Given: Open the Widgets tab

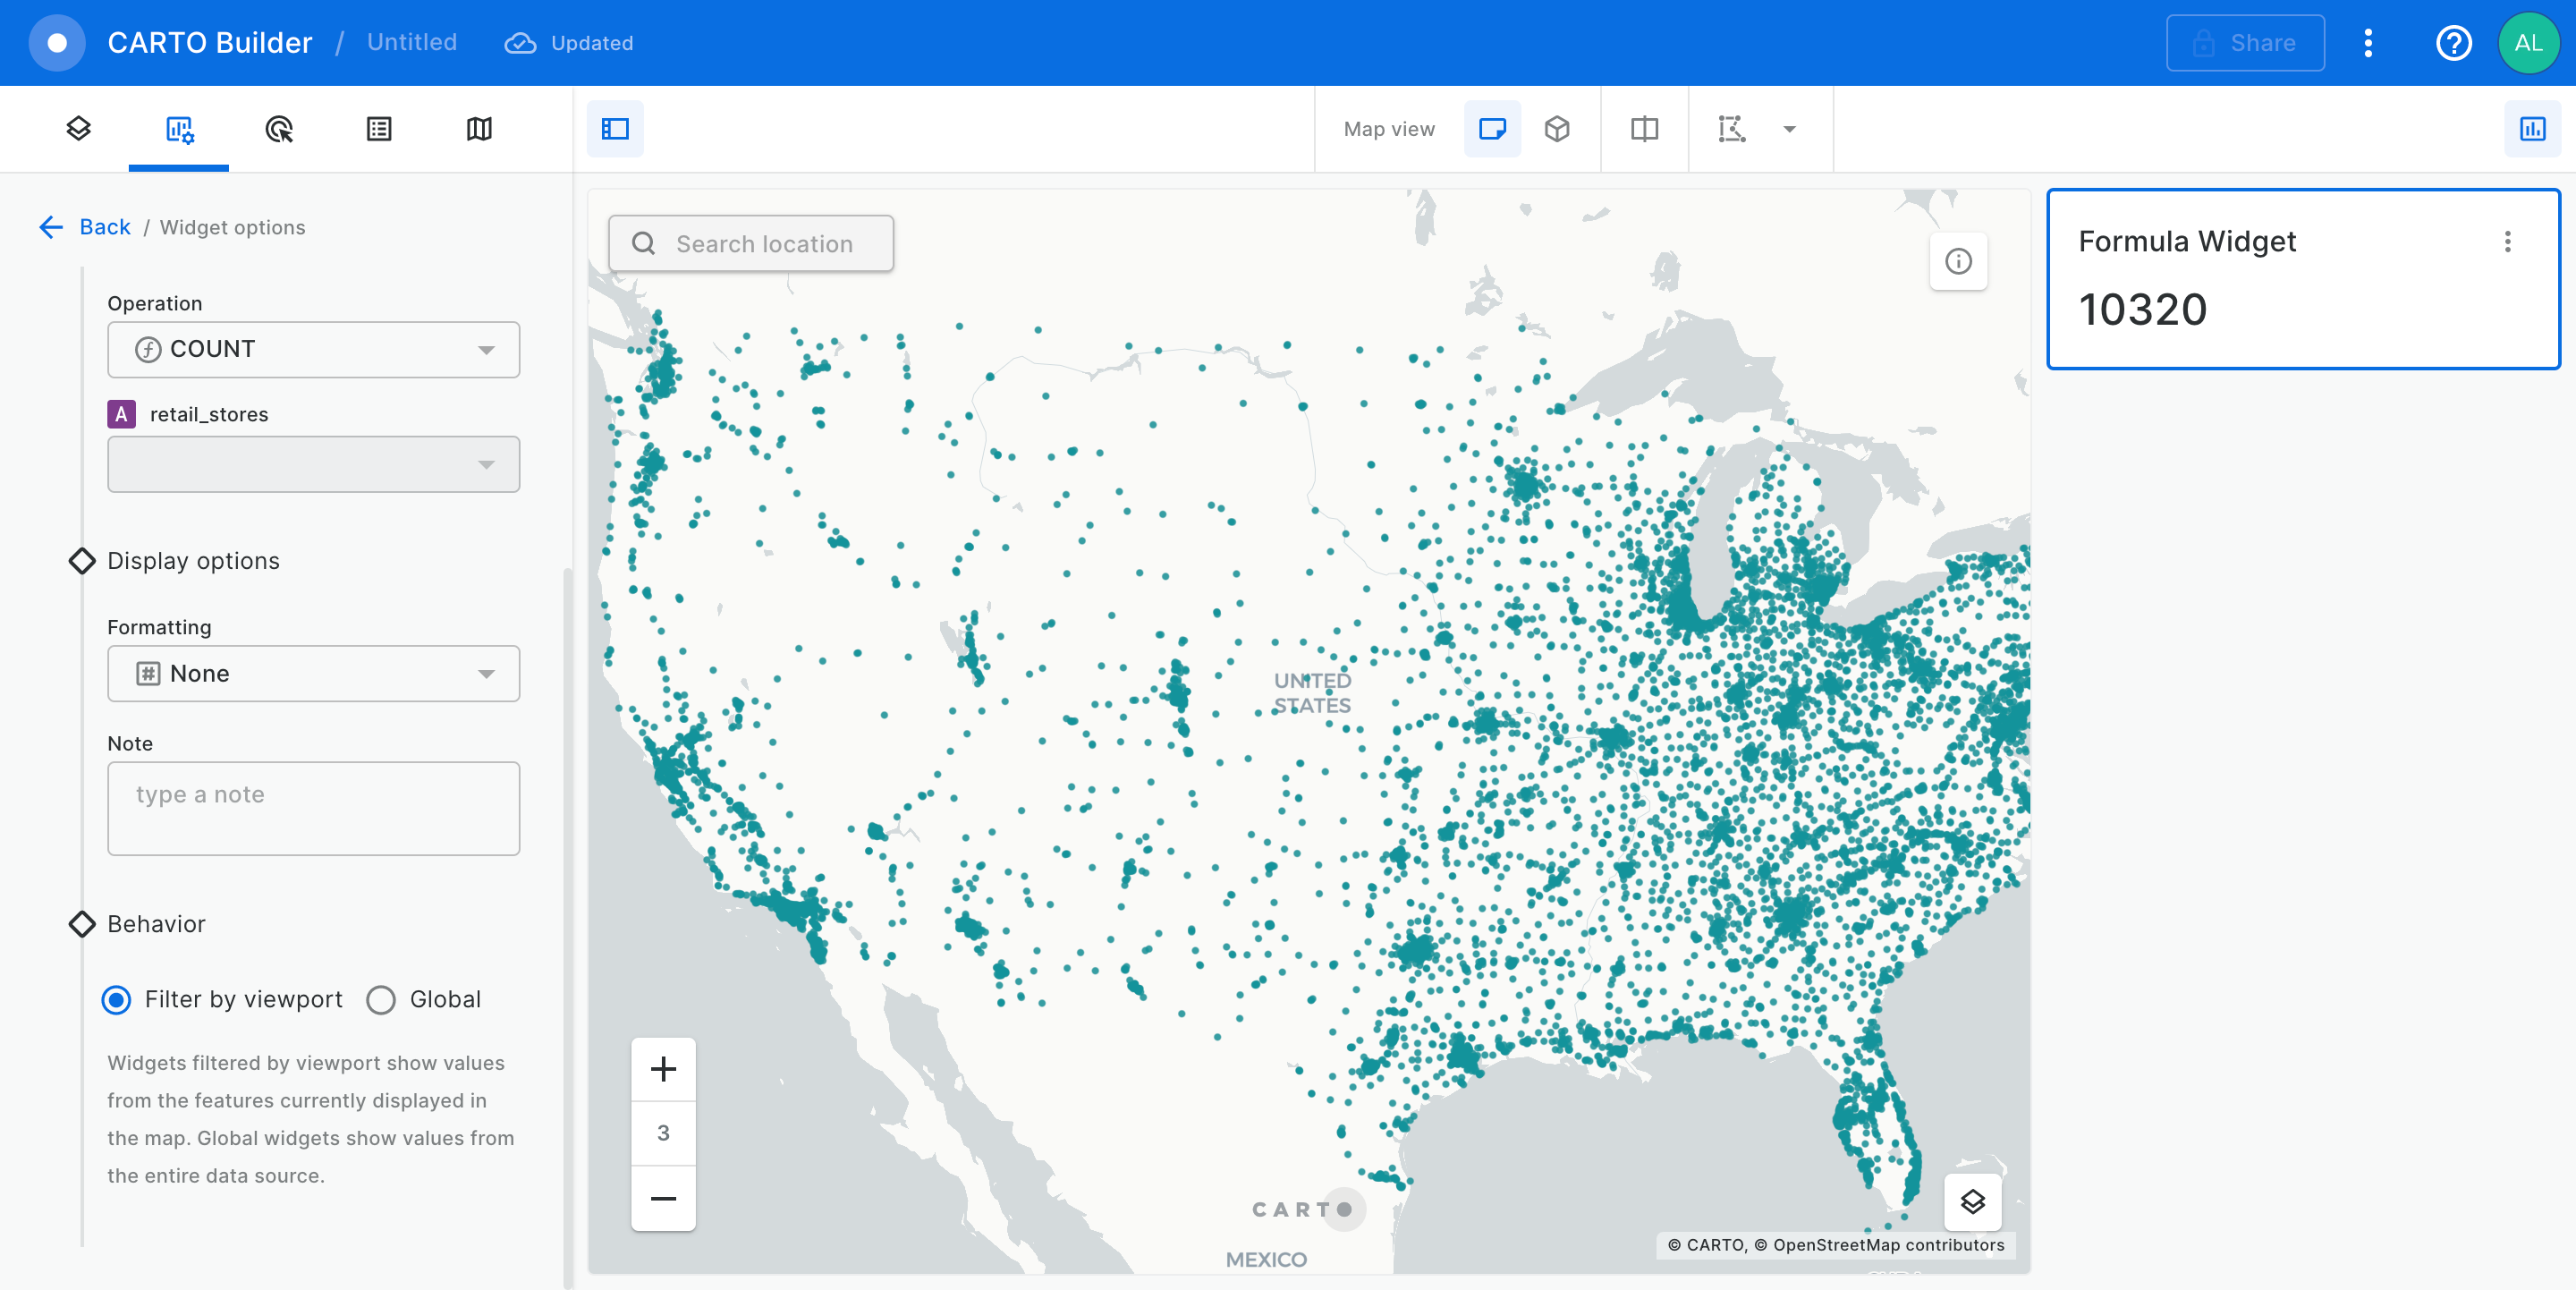Looking at the screenshot, I should coord(179,129).
